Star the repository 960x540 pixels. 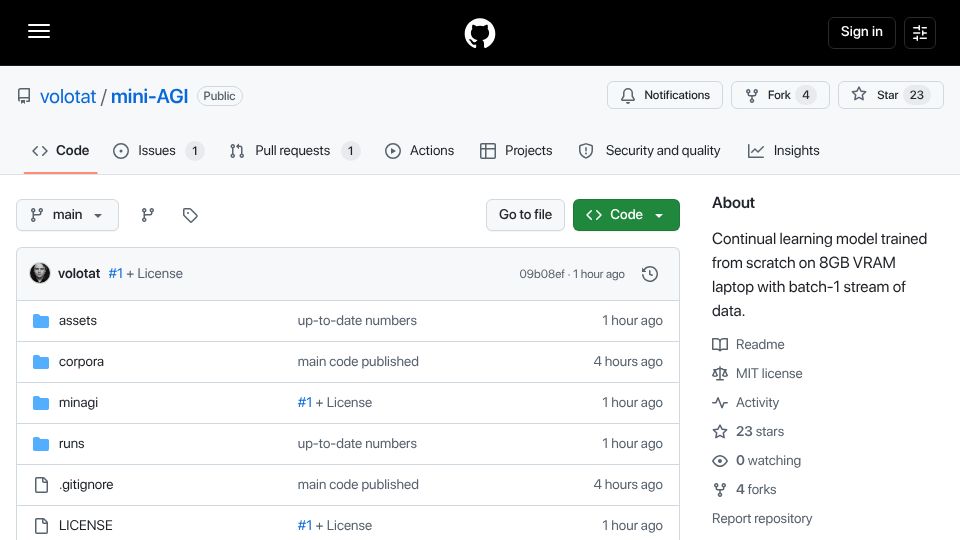click(890, 95)
